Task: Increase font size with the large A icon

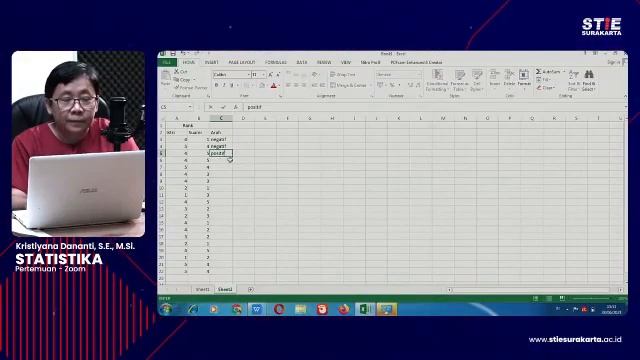Action: pos(270,75)
